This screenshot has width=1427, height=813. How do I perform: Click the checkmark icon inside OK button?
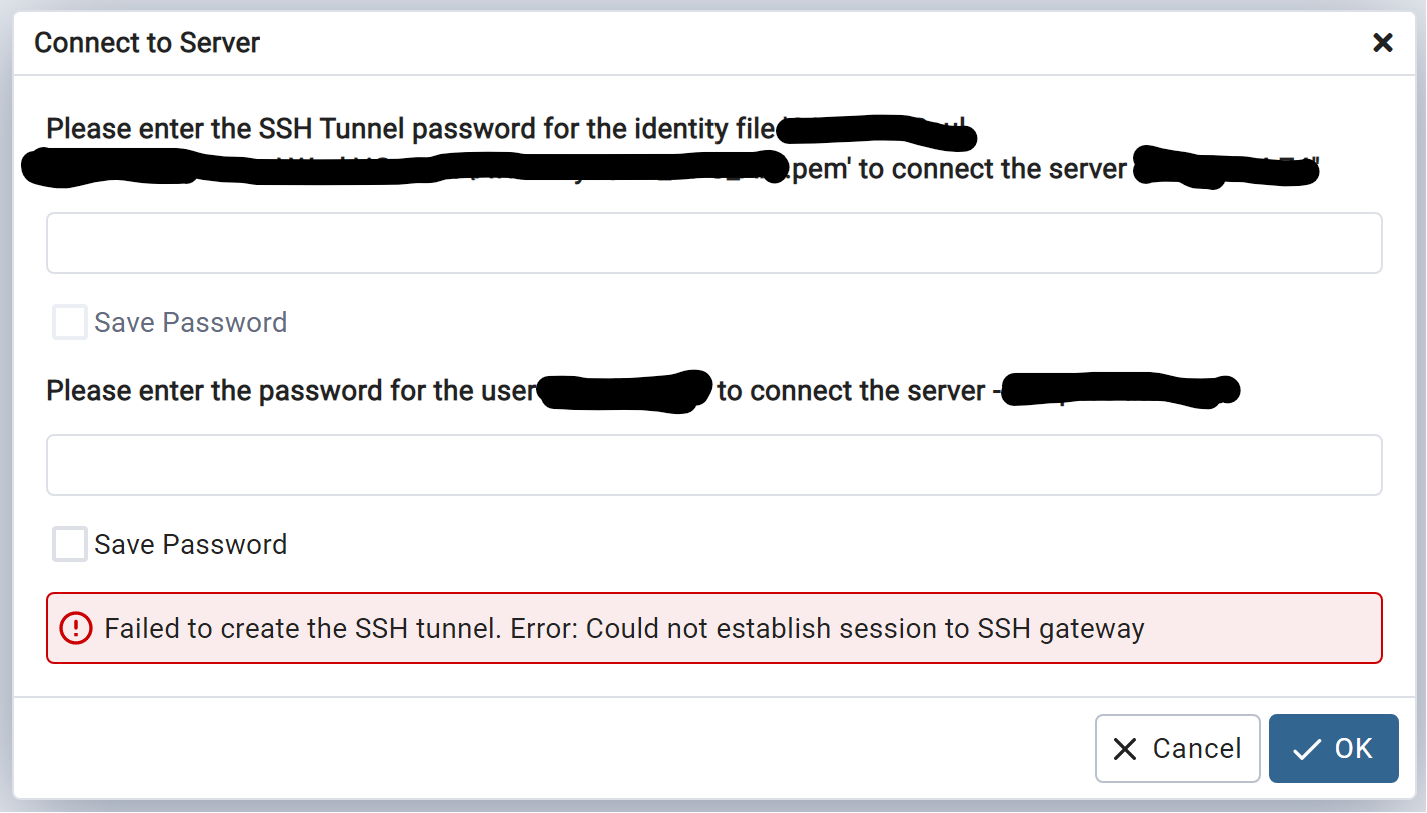(1306, 749)
